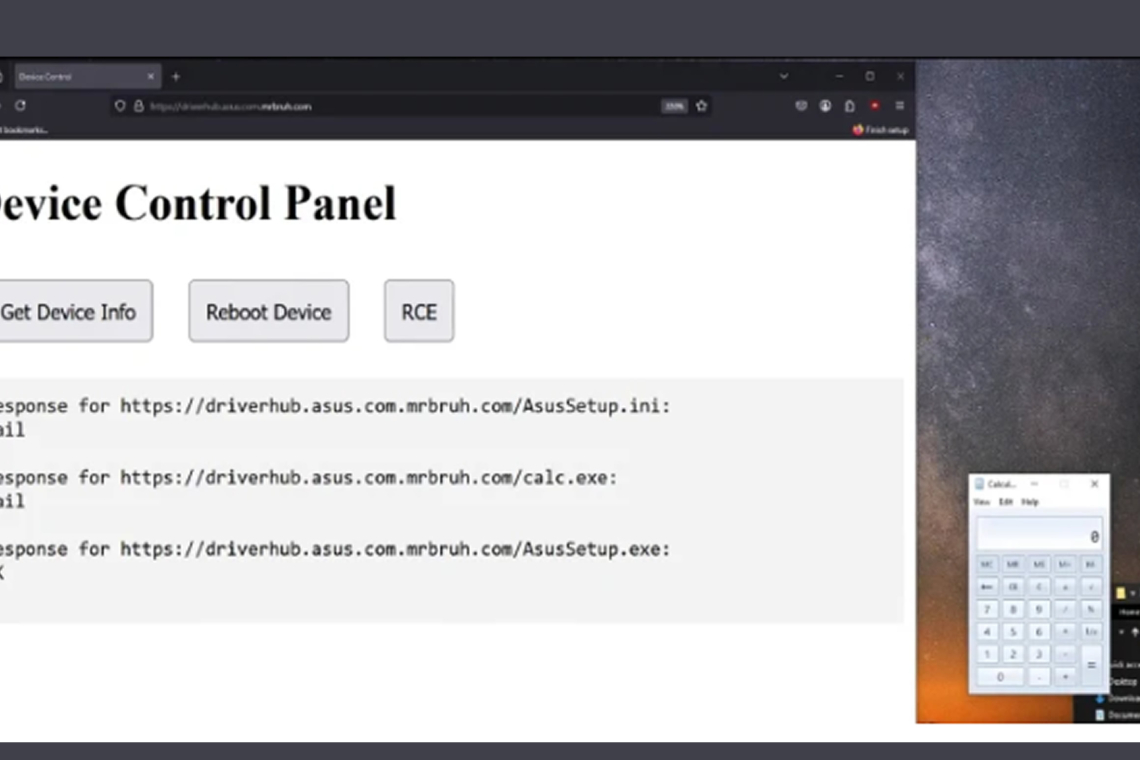The height and width of the screenshot is (760, 1140).
Task: Click the Finish setup link
Action: 880,130
